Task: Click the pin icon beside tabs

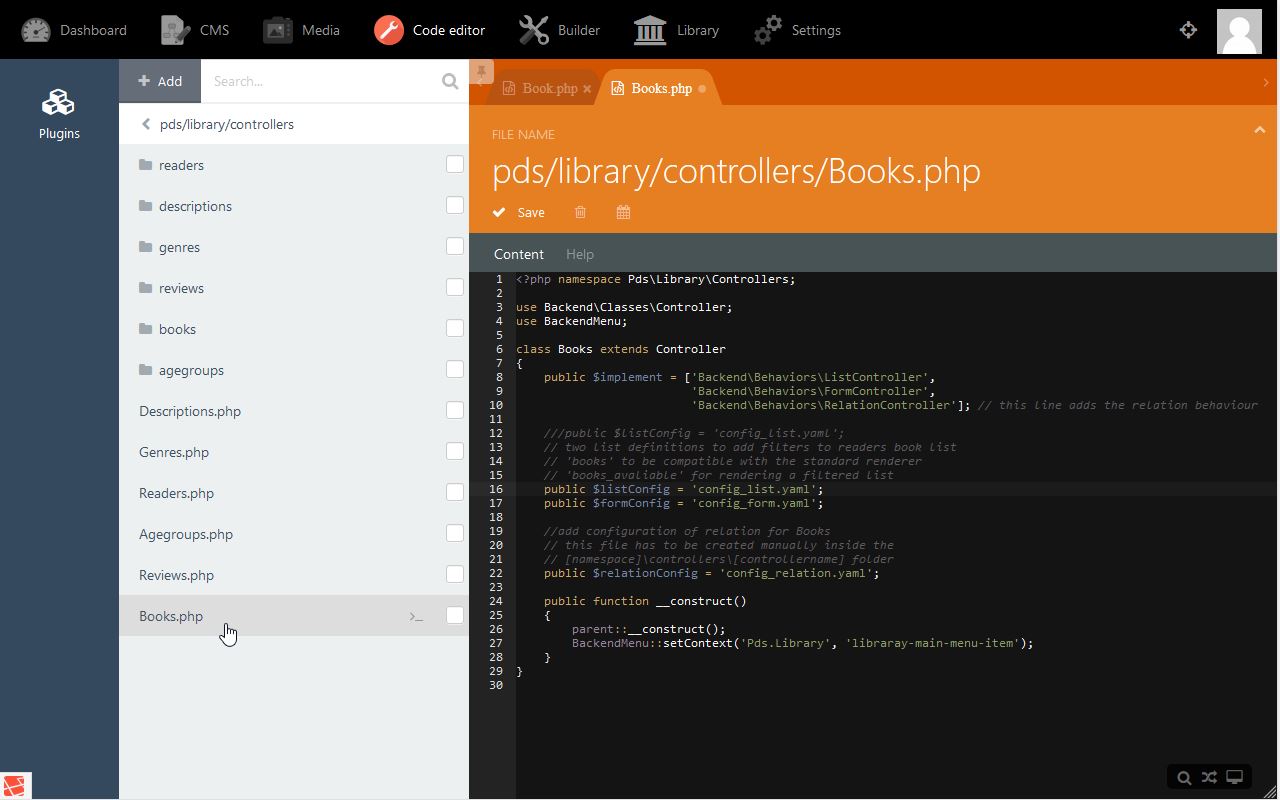Action: [x=481, y=72]
